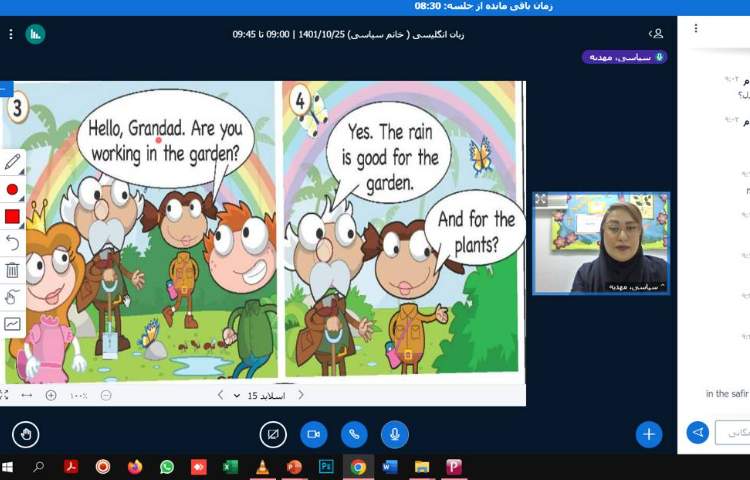The width and height of the screenshot is (750, 480).
Task: Toggle multi-user whiteboard mode
Action: [12, 324]
